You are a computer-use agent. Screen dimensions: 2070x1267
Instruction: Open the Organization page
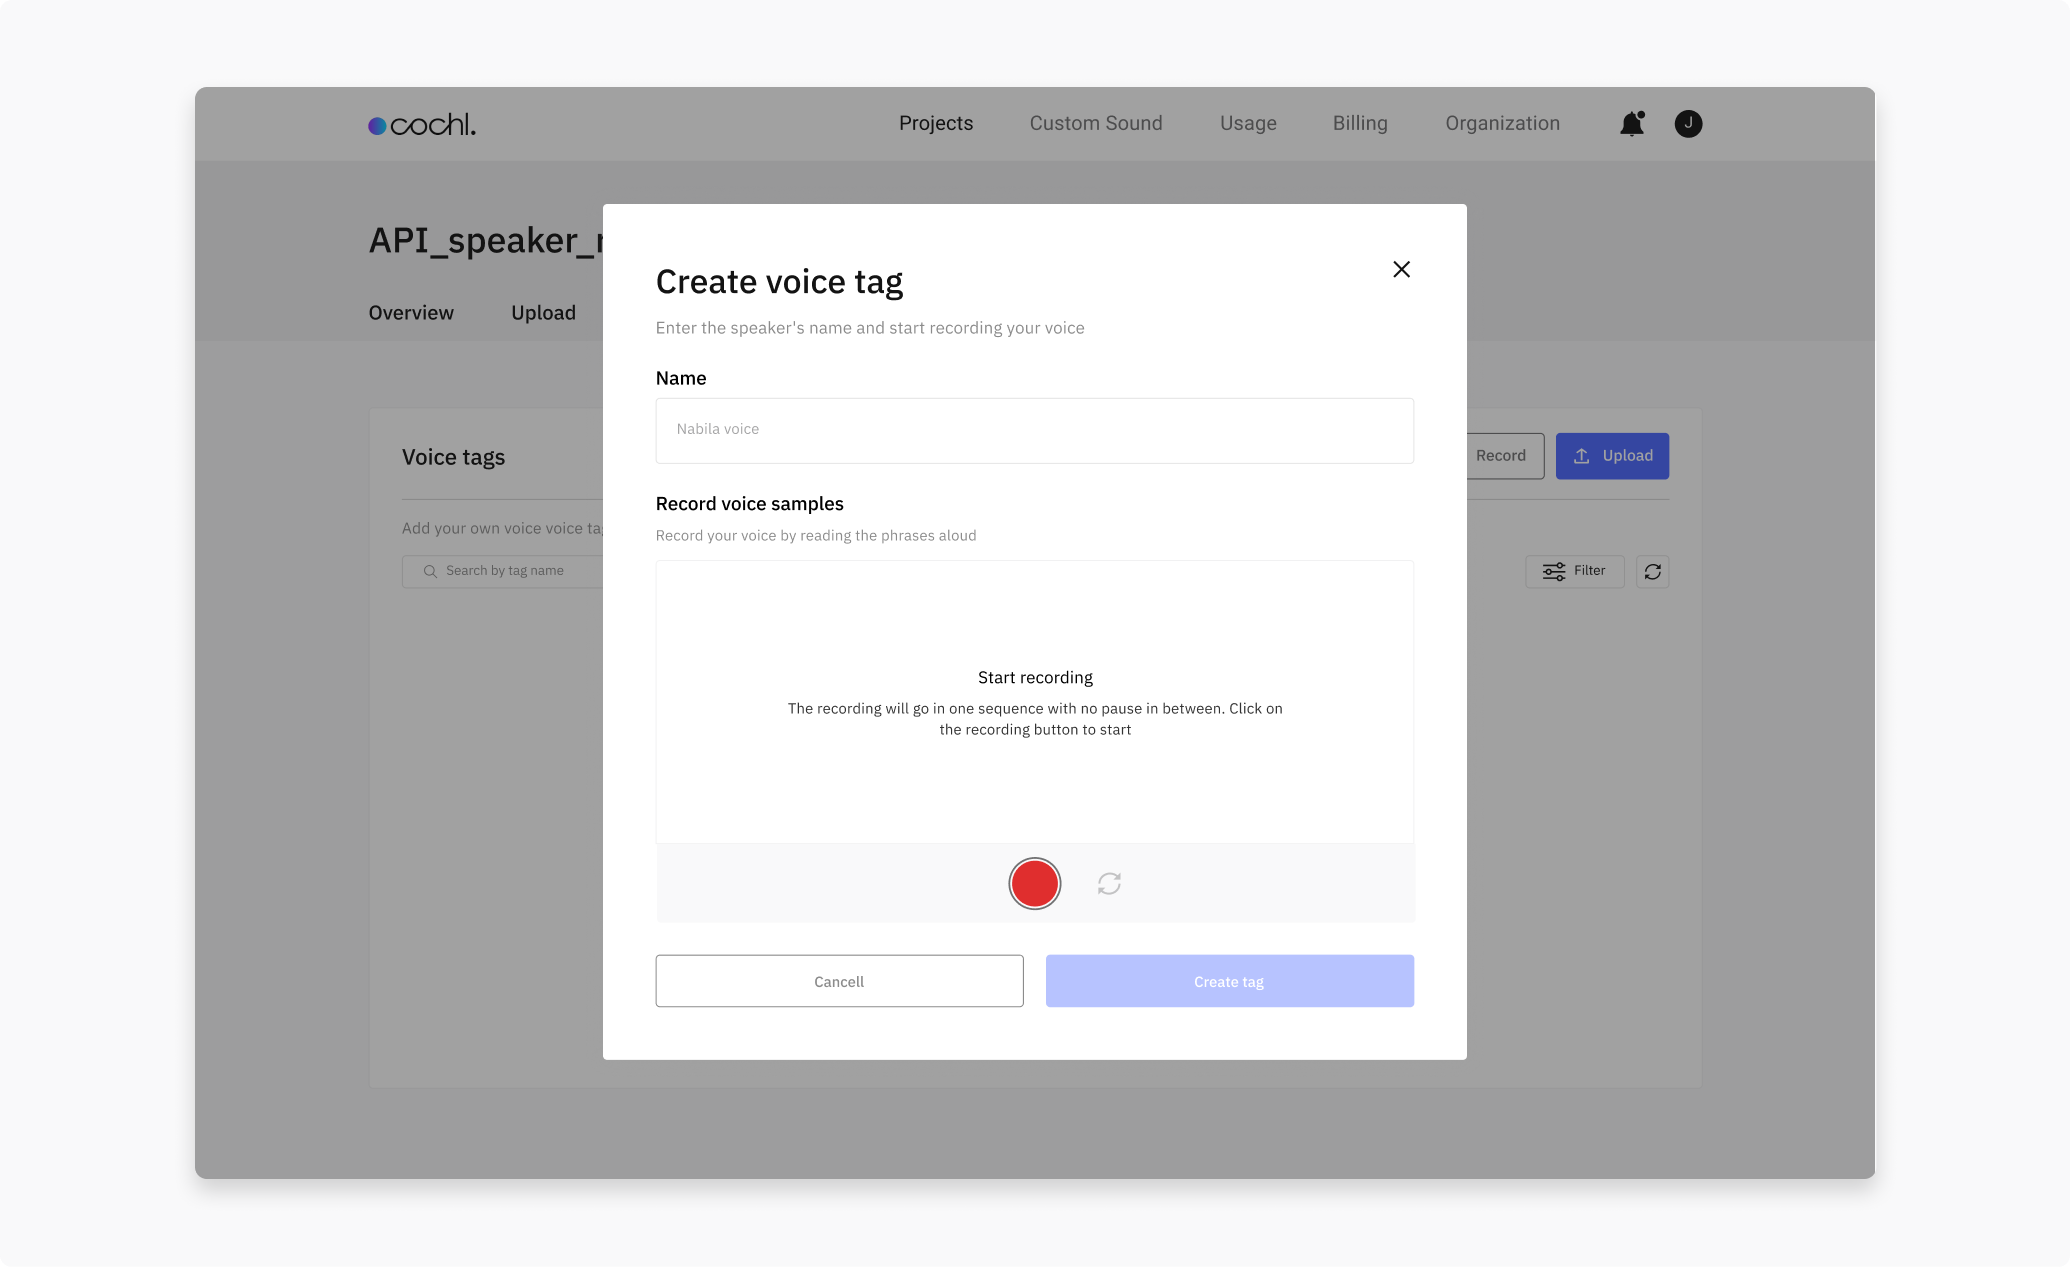coord(1502,123)
